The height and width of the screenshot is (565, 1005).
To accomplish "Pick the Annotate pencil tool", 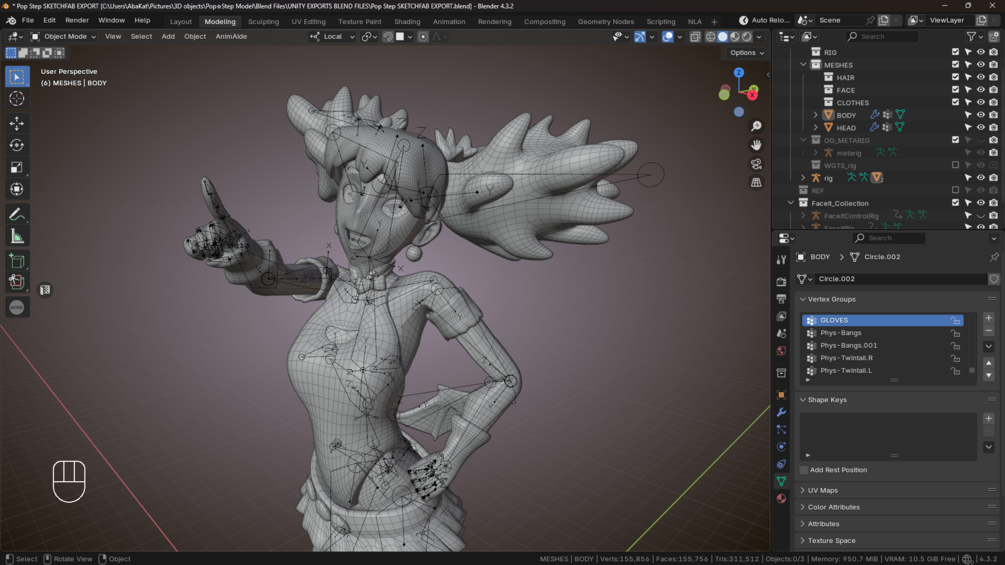I will pyautogui.click(x=17, y=214).
